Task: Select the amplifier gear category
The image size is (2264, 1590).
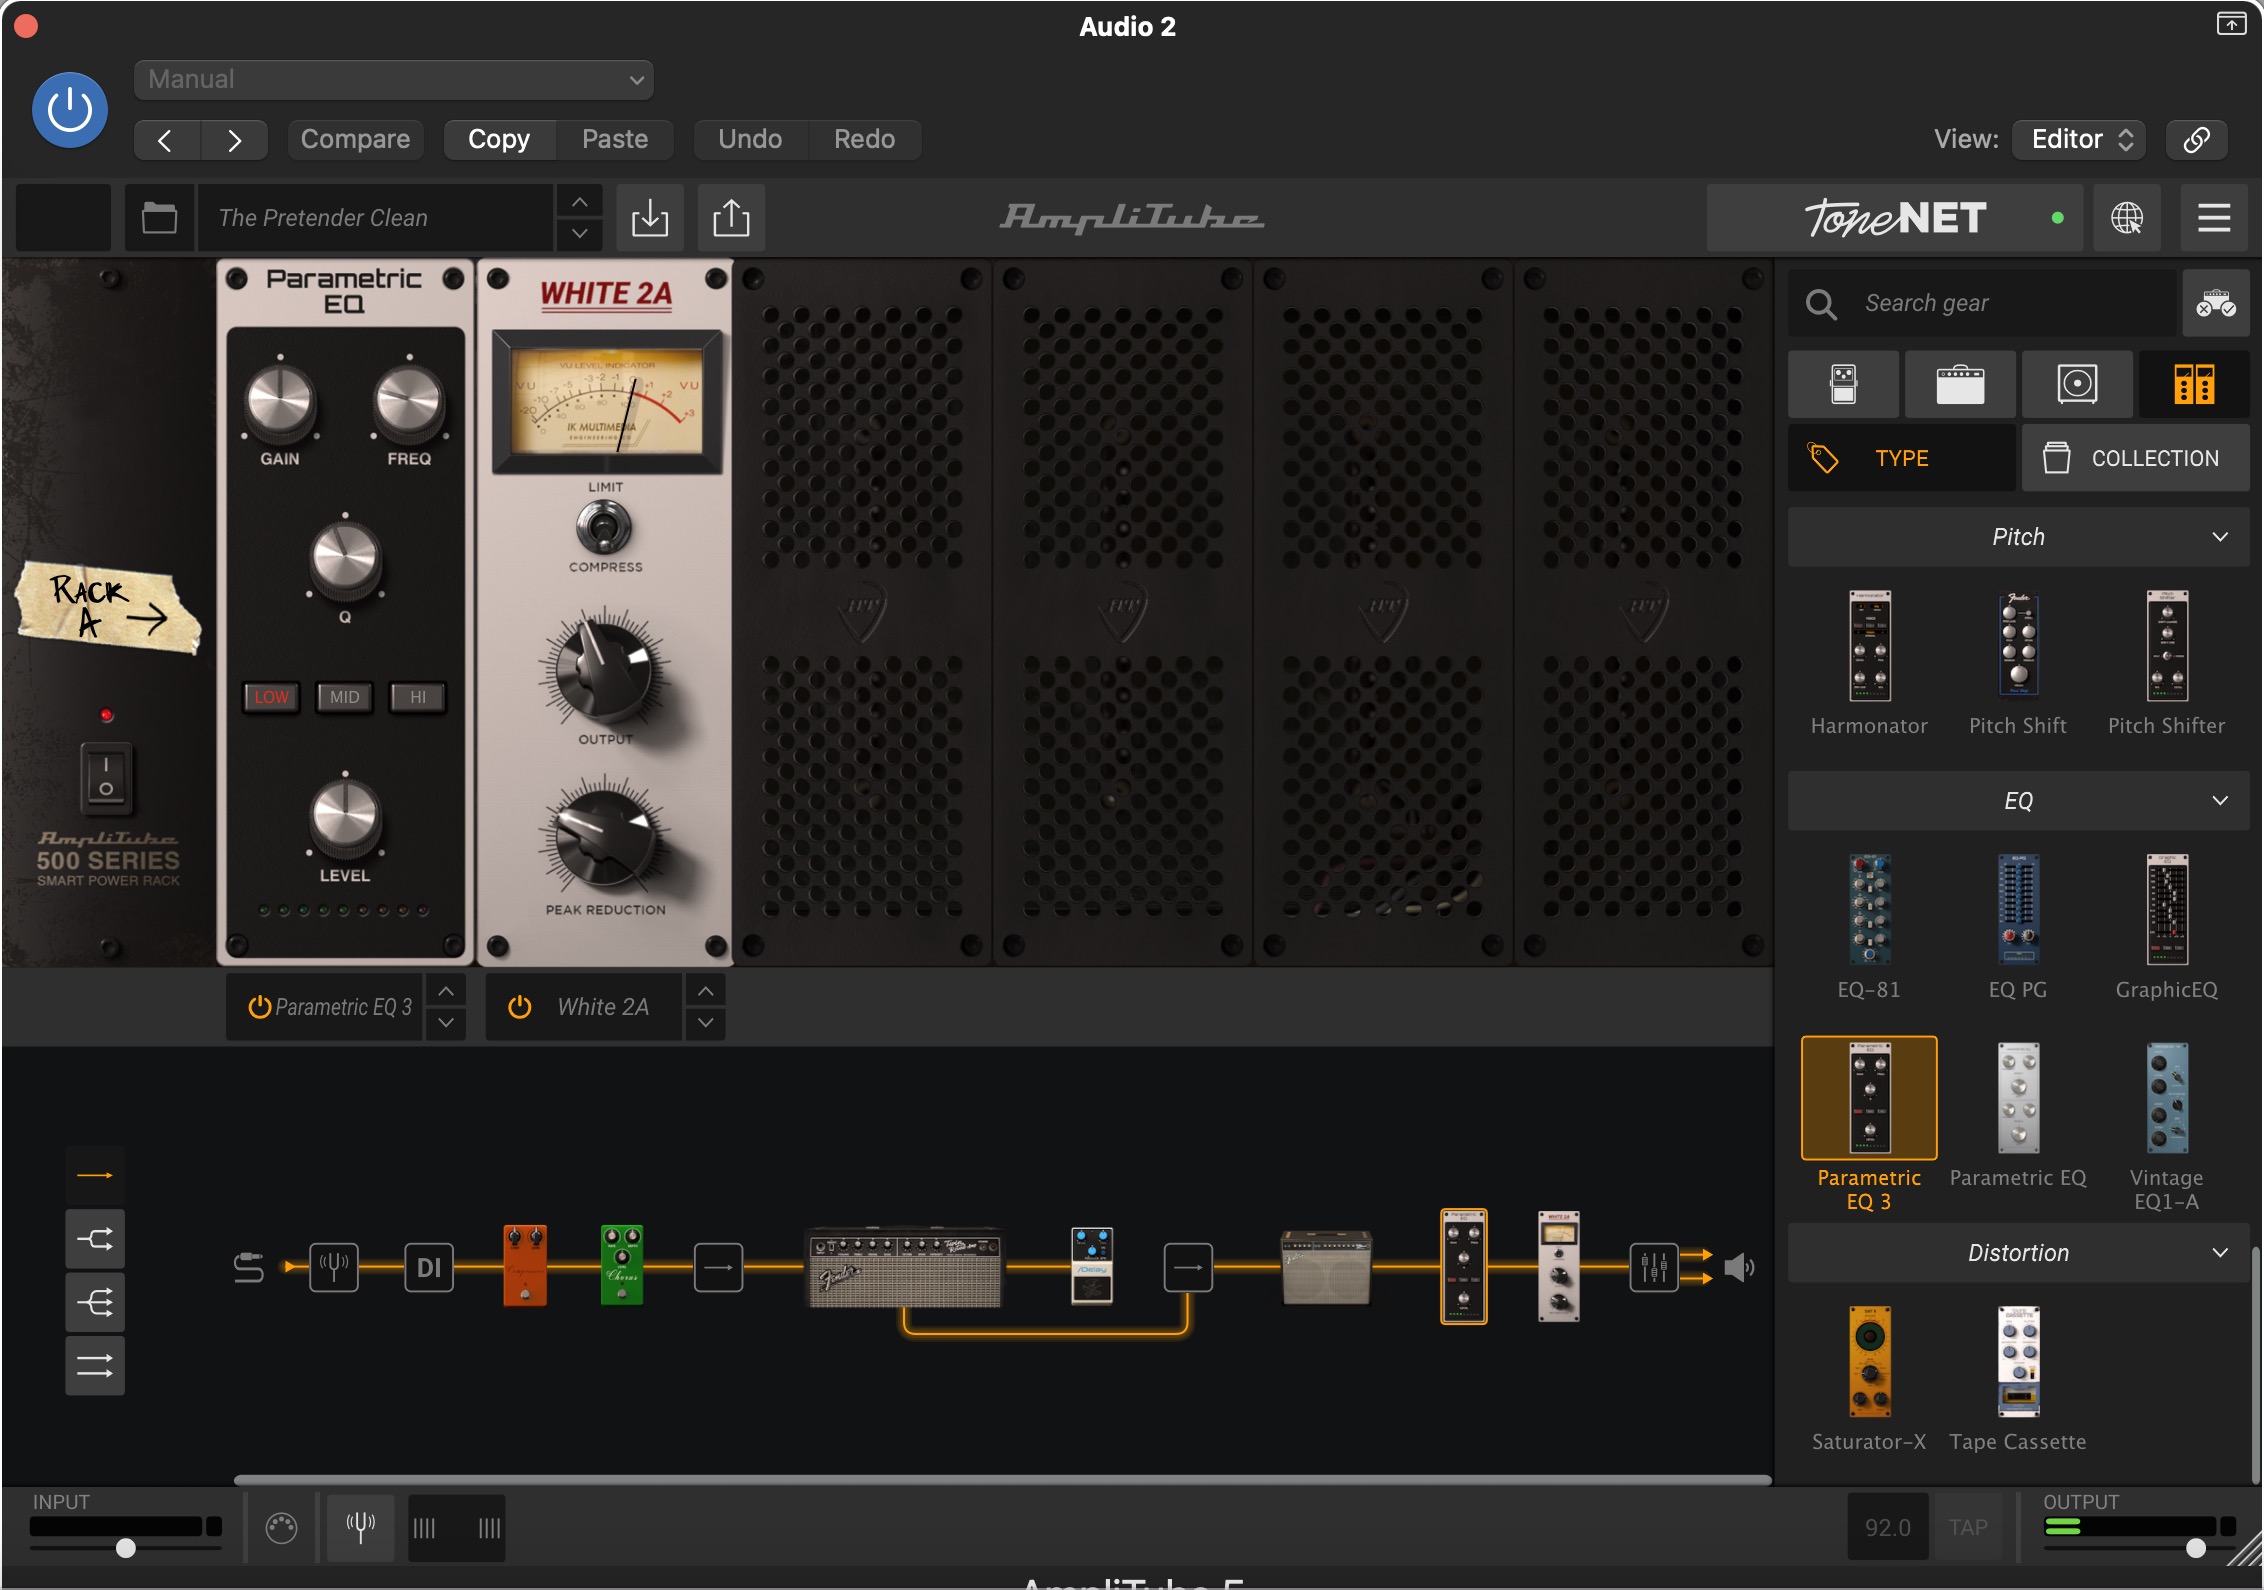Action: (x=1960, y=384)
